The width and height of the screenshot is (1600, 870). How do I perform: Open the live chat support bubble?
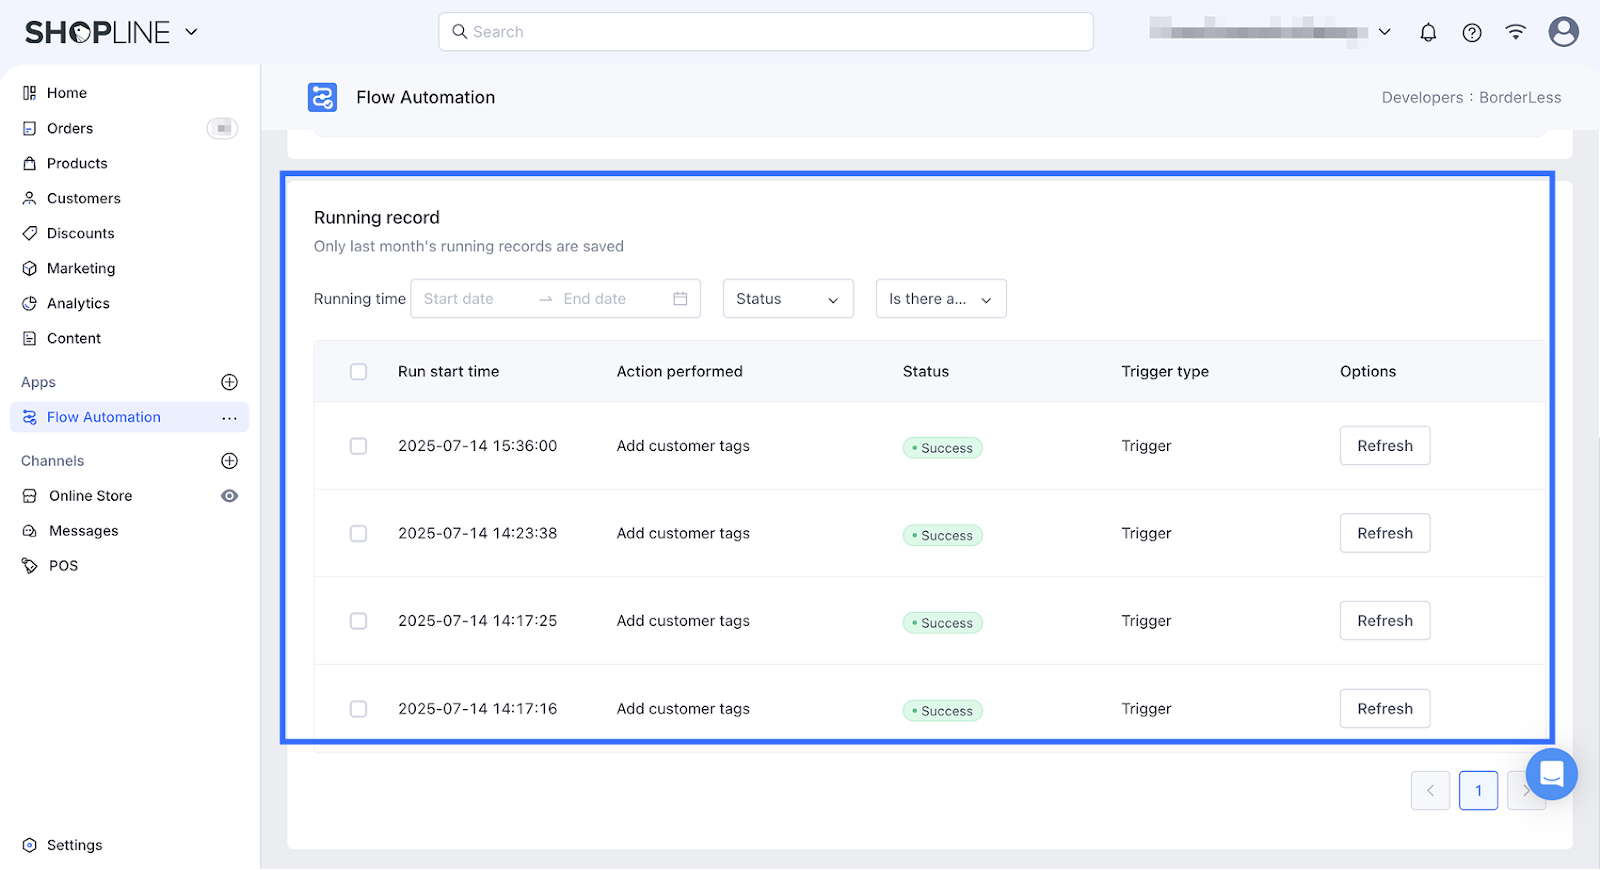[1551, 774]
